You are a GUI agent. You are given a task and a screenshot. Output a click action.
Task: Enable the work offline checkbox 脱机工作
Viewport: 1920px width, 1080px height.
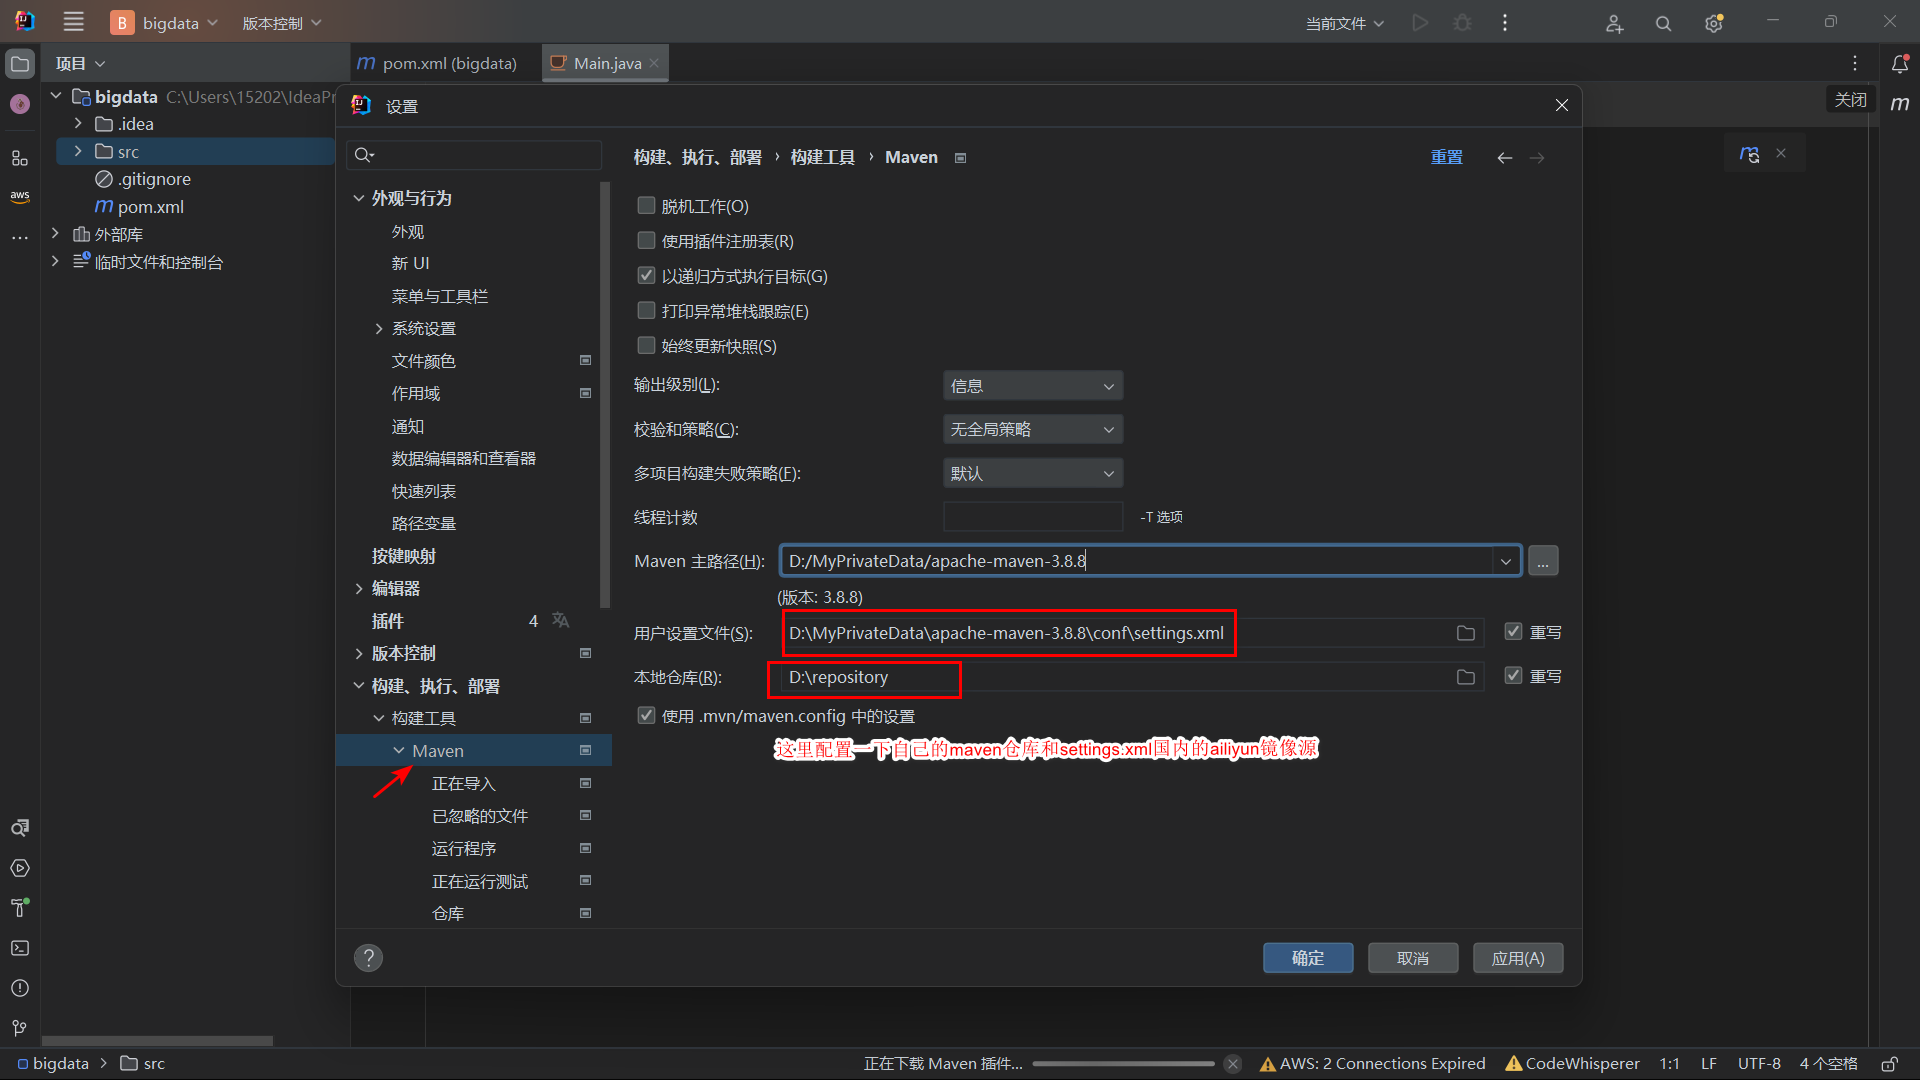[647, 206]
